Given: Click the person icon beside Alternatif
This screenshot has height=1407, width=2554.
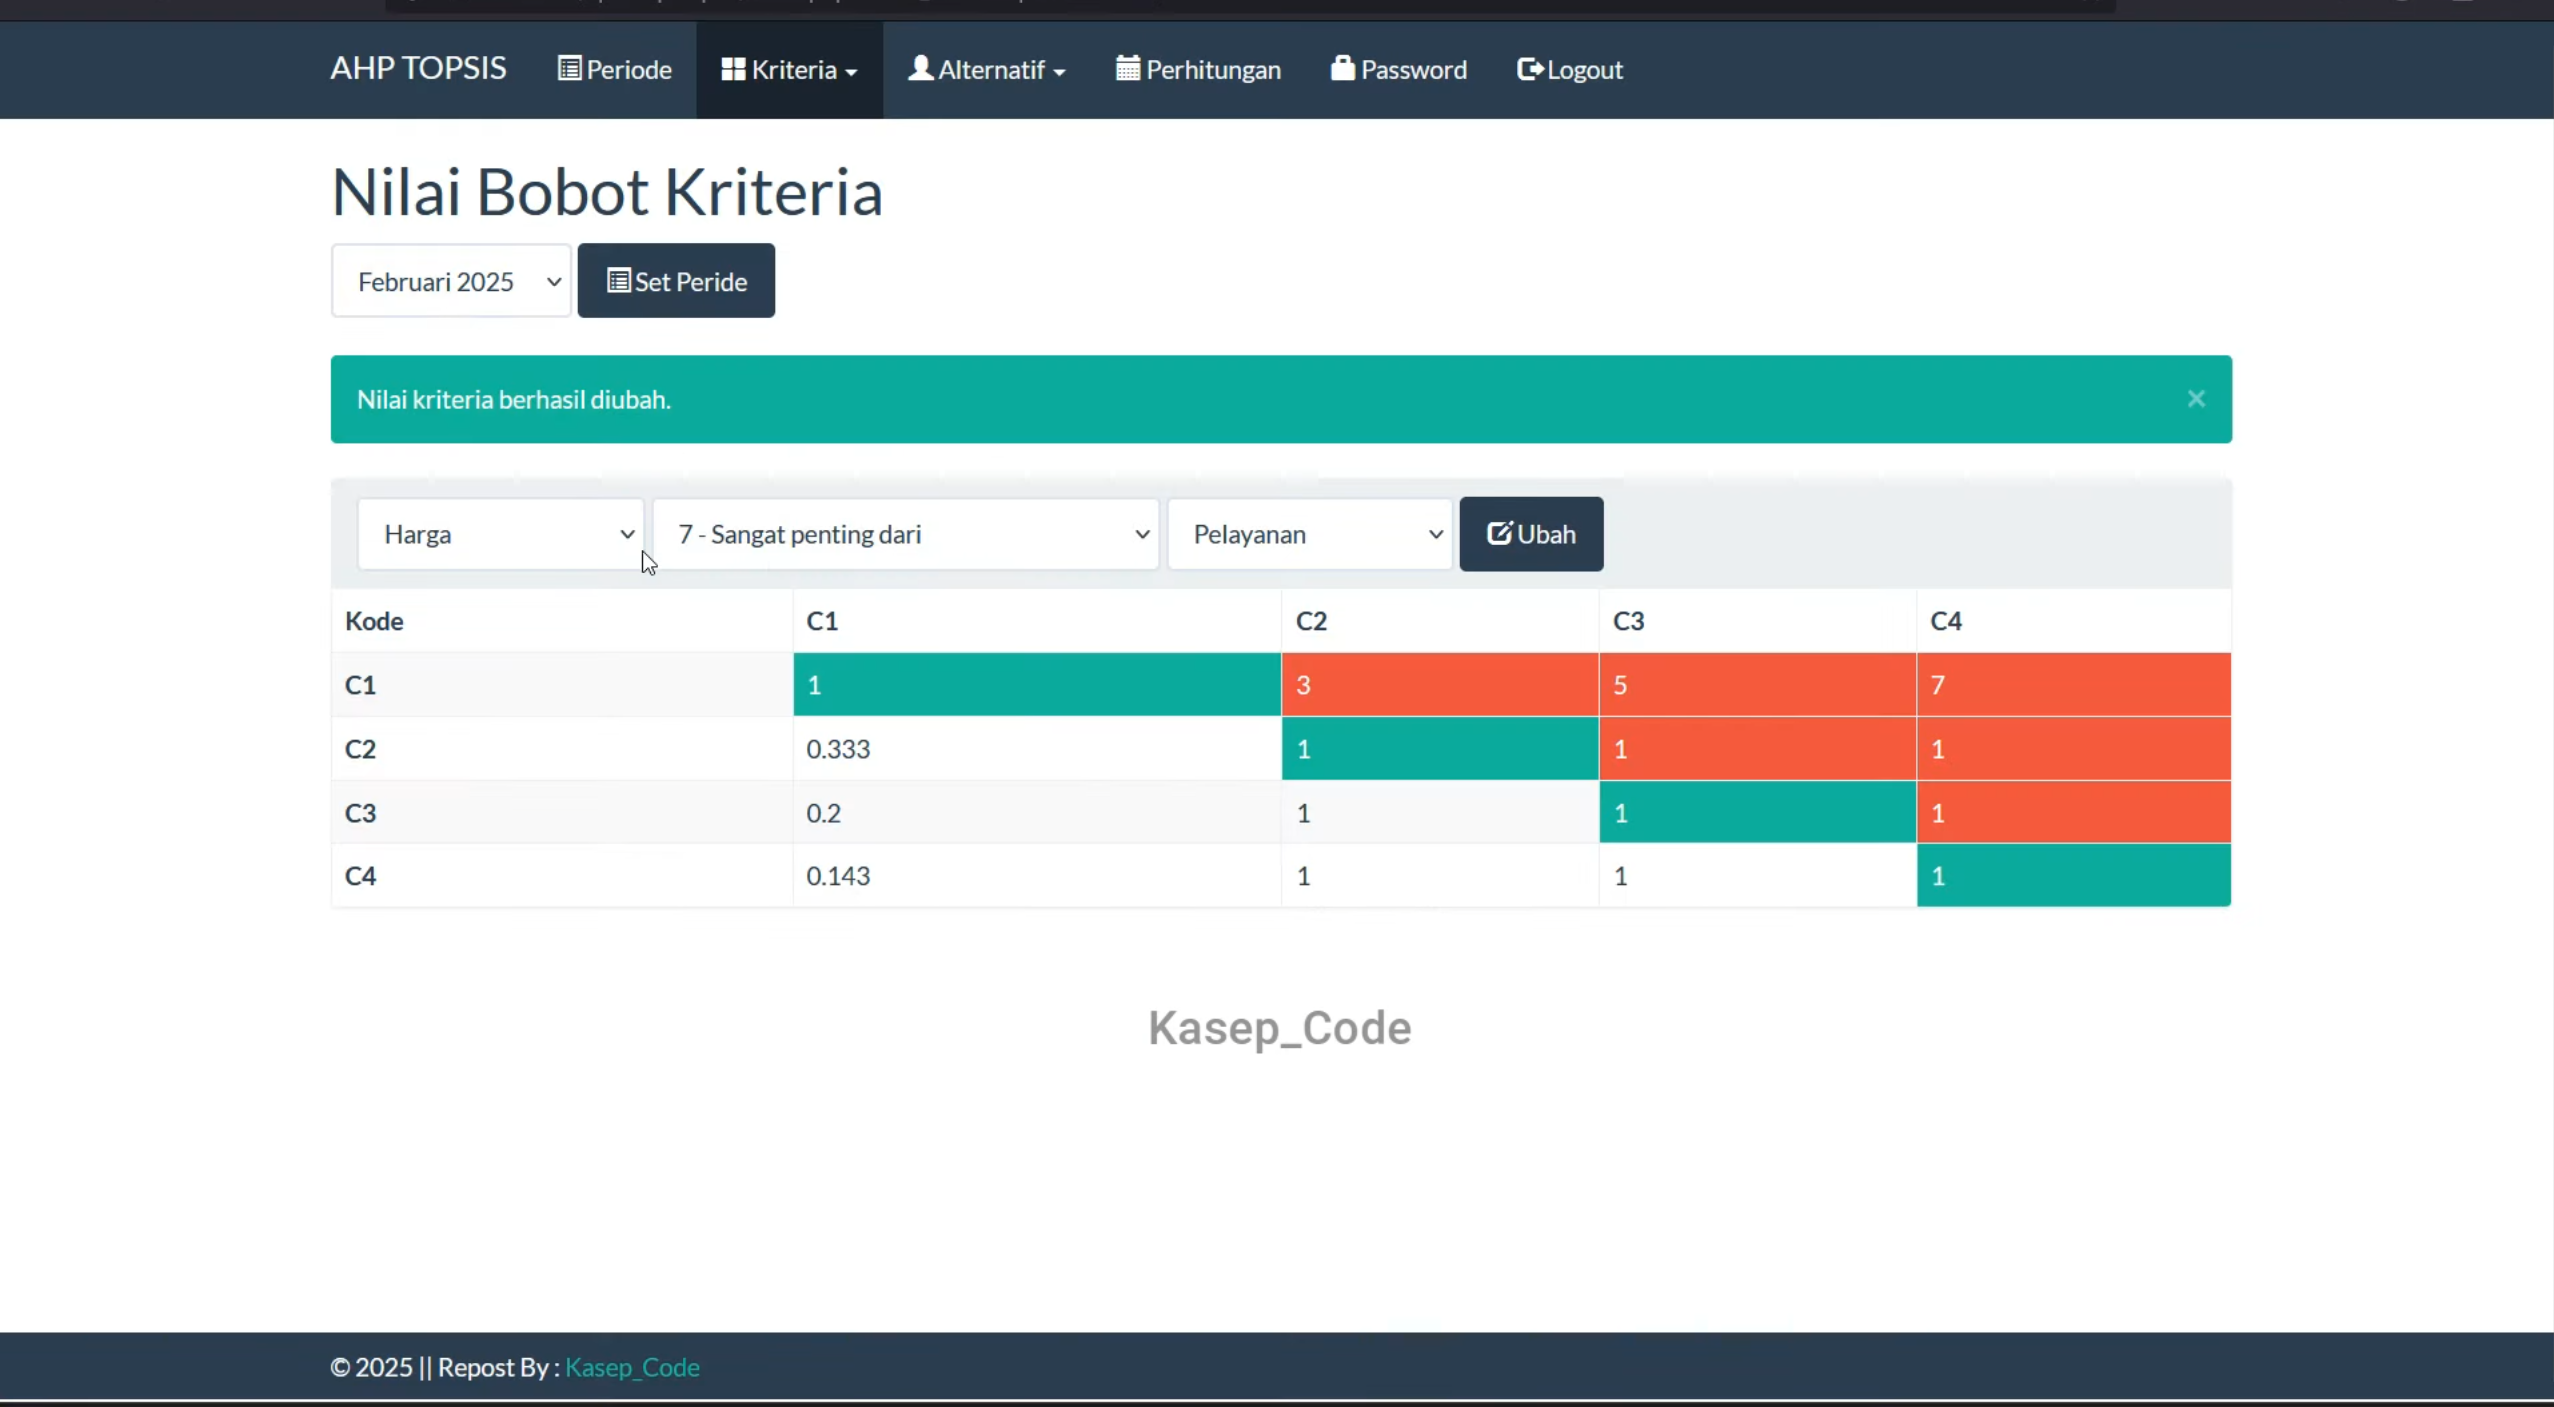Looking at the screenshot, I should pos(920,68).
